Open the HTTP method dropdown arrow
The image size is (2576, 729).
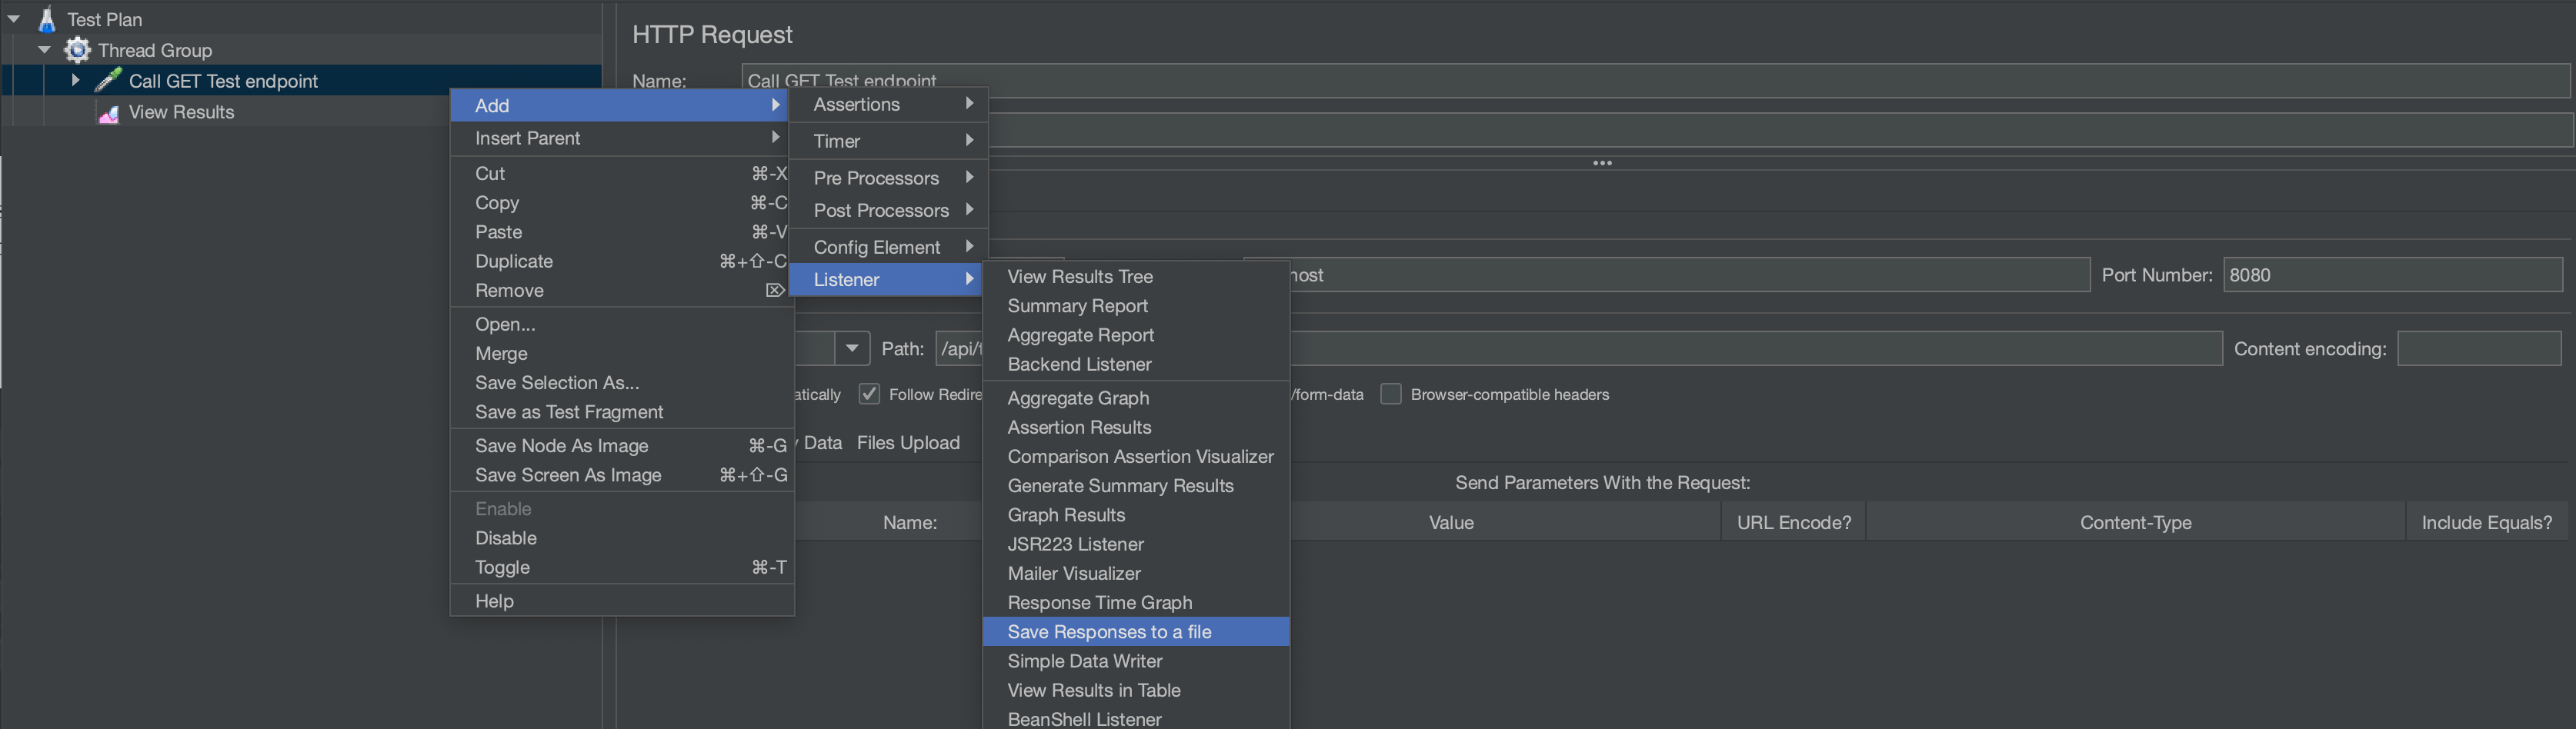point(852,349)
